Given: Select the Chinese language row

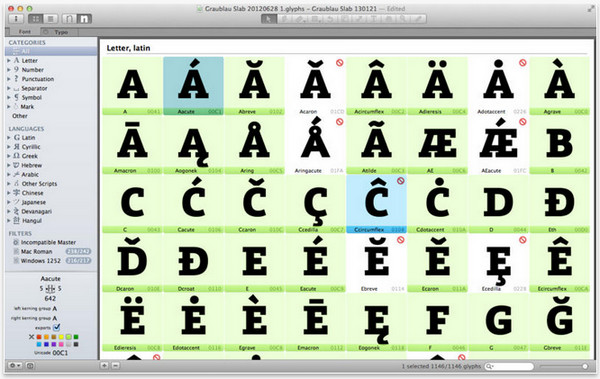Looking at the screenshot, I should pyautogui.click(x=51, y=193).
